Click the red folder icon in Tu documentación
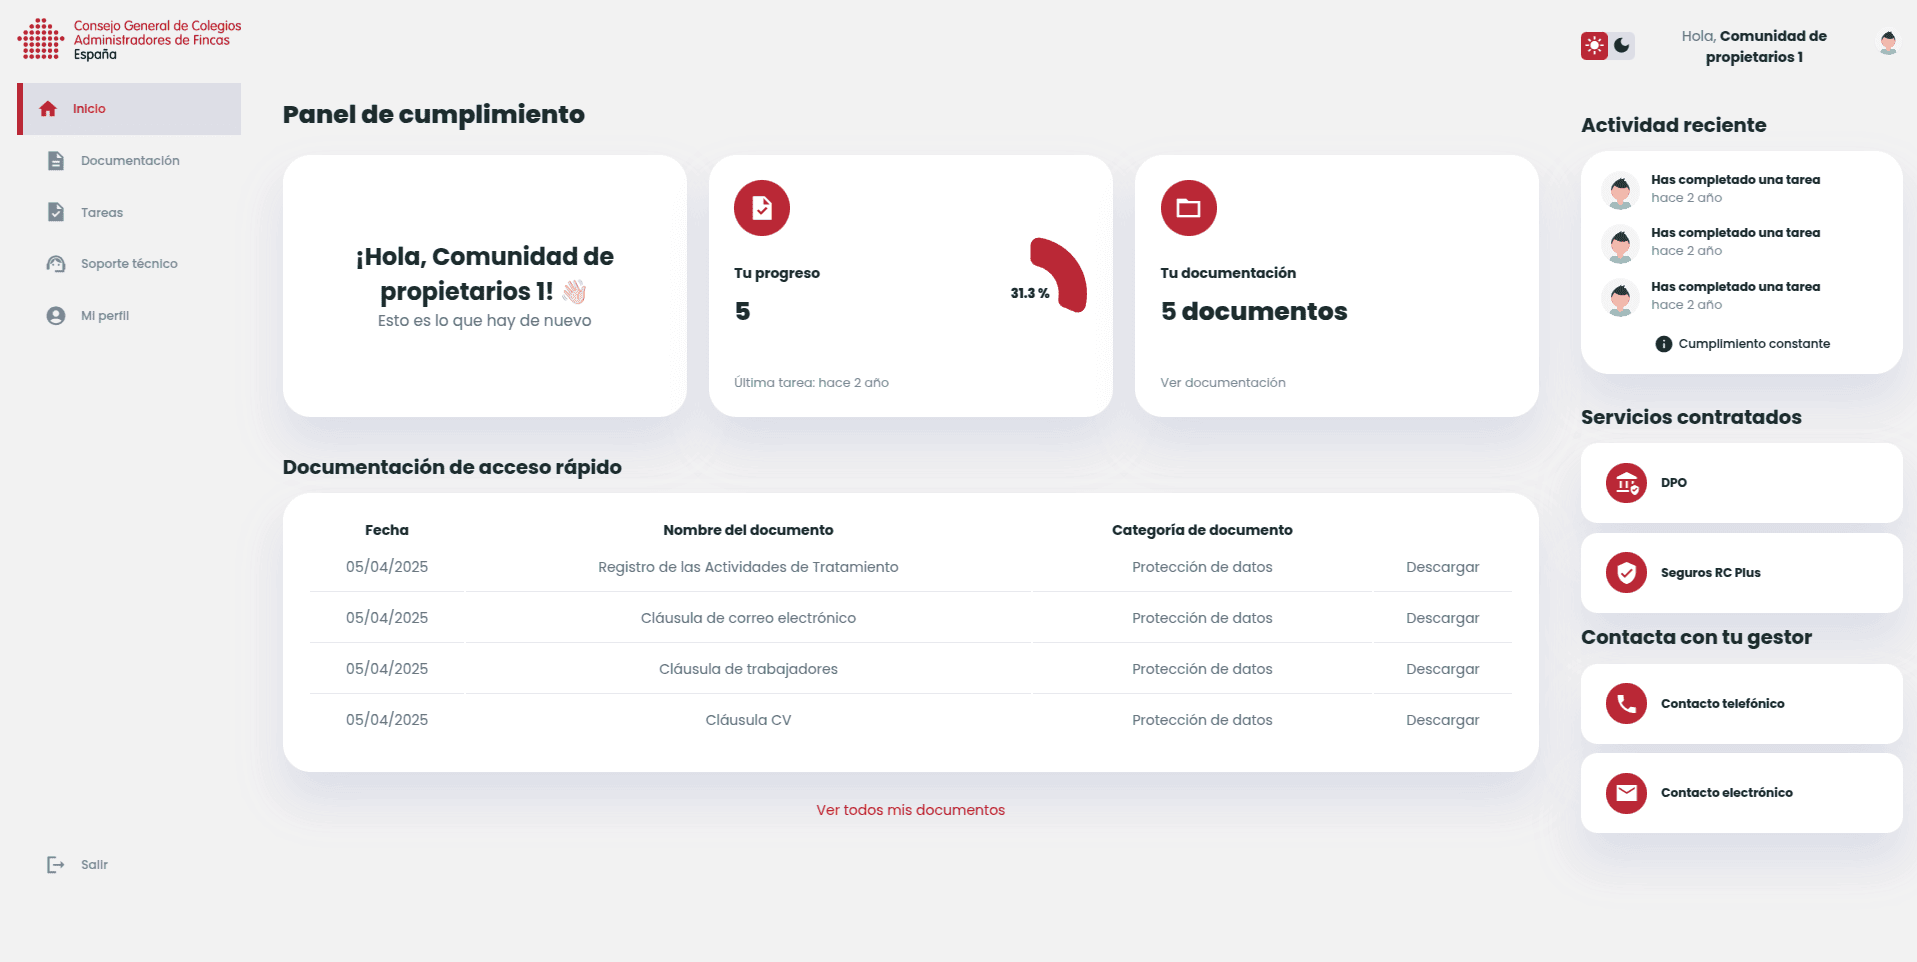Image resolution: width=1917 pixels, height=962 pixels. [1188, 208]
